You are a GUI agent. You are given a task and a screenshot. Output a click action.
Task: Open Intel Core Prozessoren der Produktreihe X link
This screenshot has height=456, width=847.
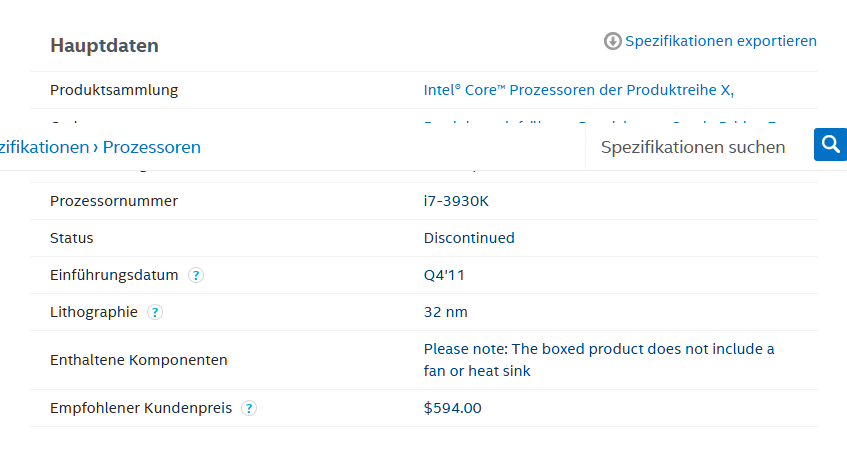pos(578,90)
